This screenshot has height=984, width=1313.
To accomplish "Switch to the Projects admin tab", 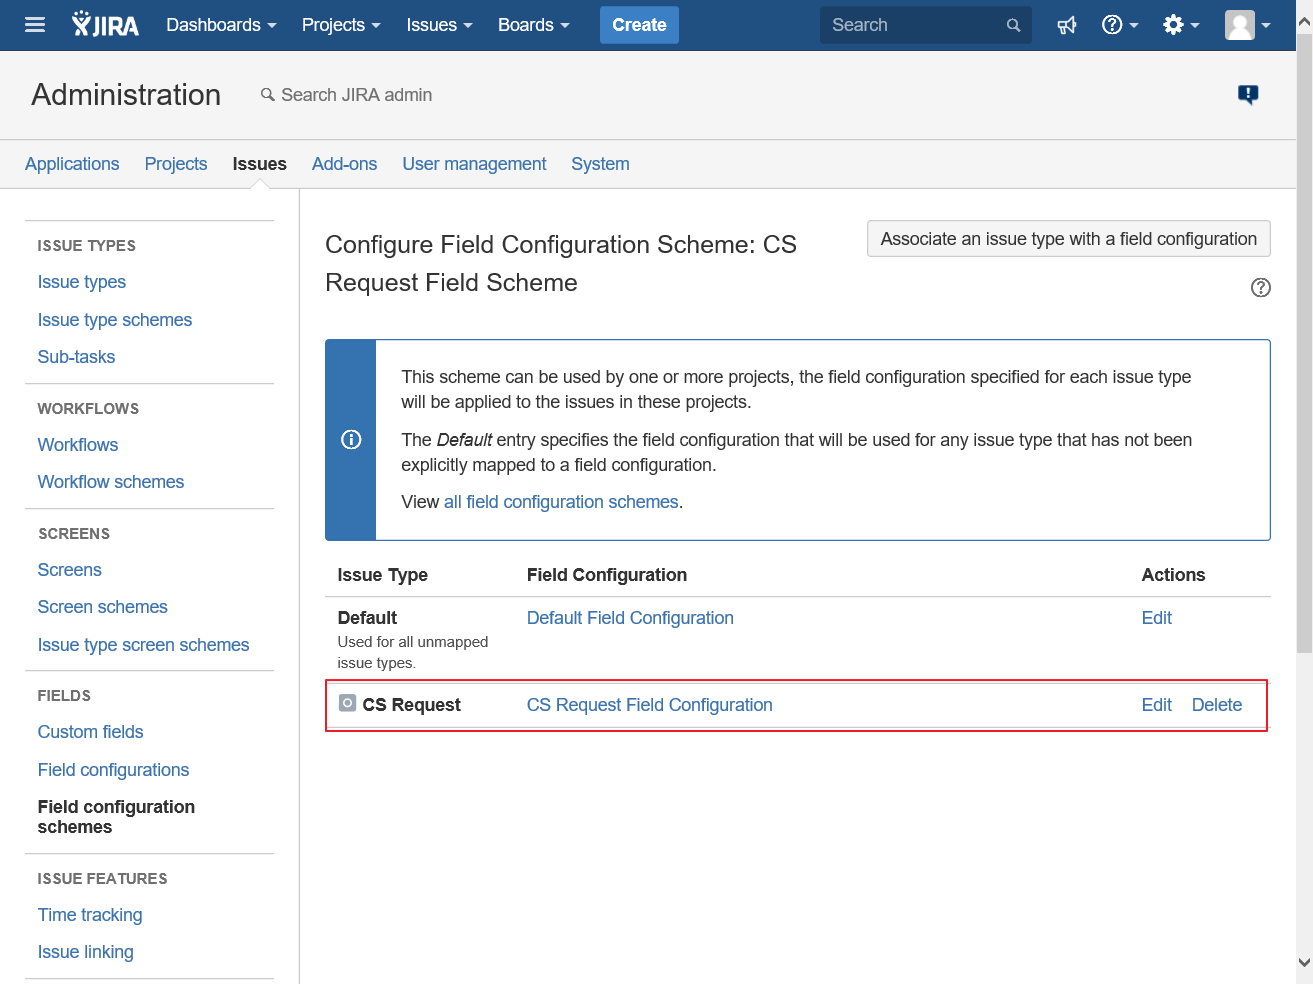I will tap(176, 164).
